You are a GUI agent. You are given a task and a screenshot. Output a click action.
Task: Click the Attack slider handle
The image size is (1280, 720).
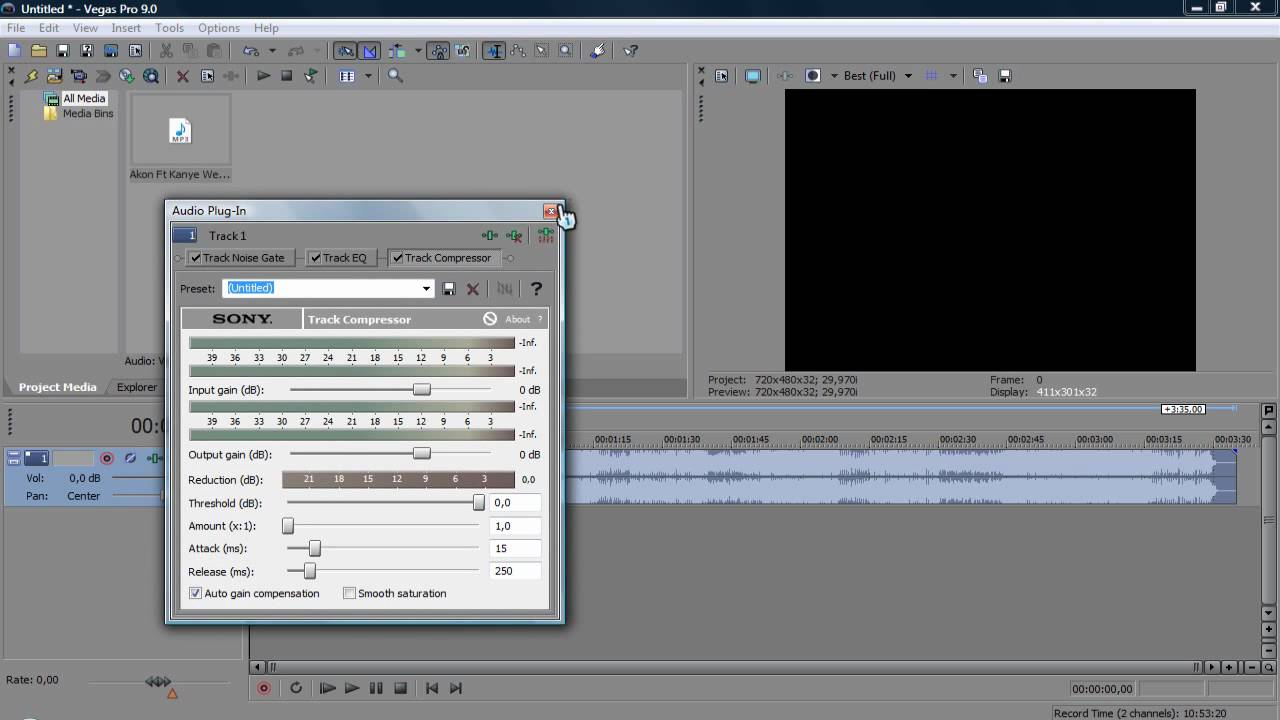(315, 548)
